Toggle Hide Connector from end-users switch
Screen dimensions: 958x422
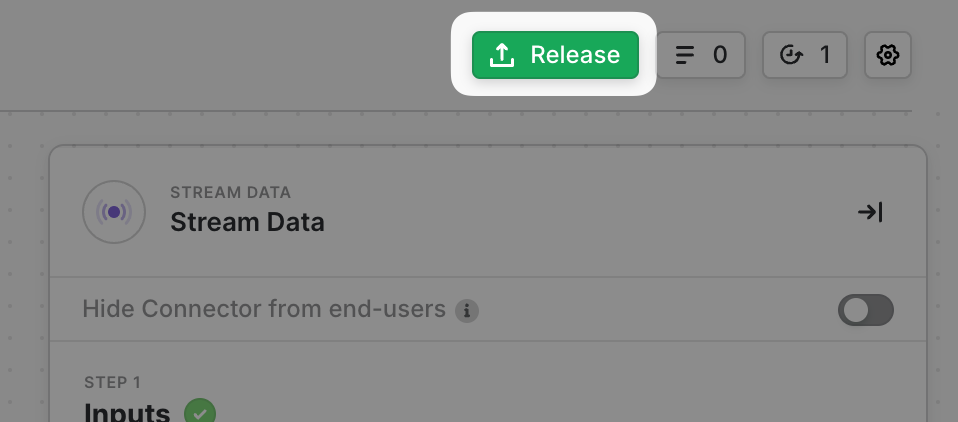[x=865, y=310]
